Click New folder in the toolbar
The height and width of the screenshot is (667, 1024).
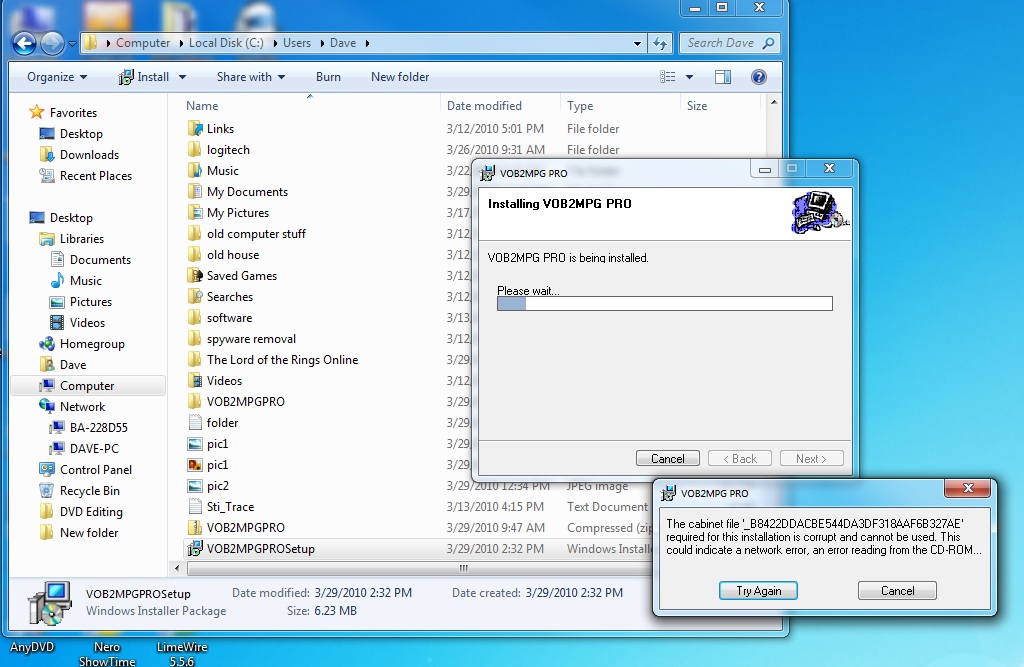tap(400, 77)
